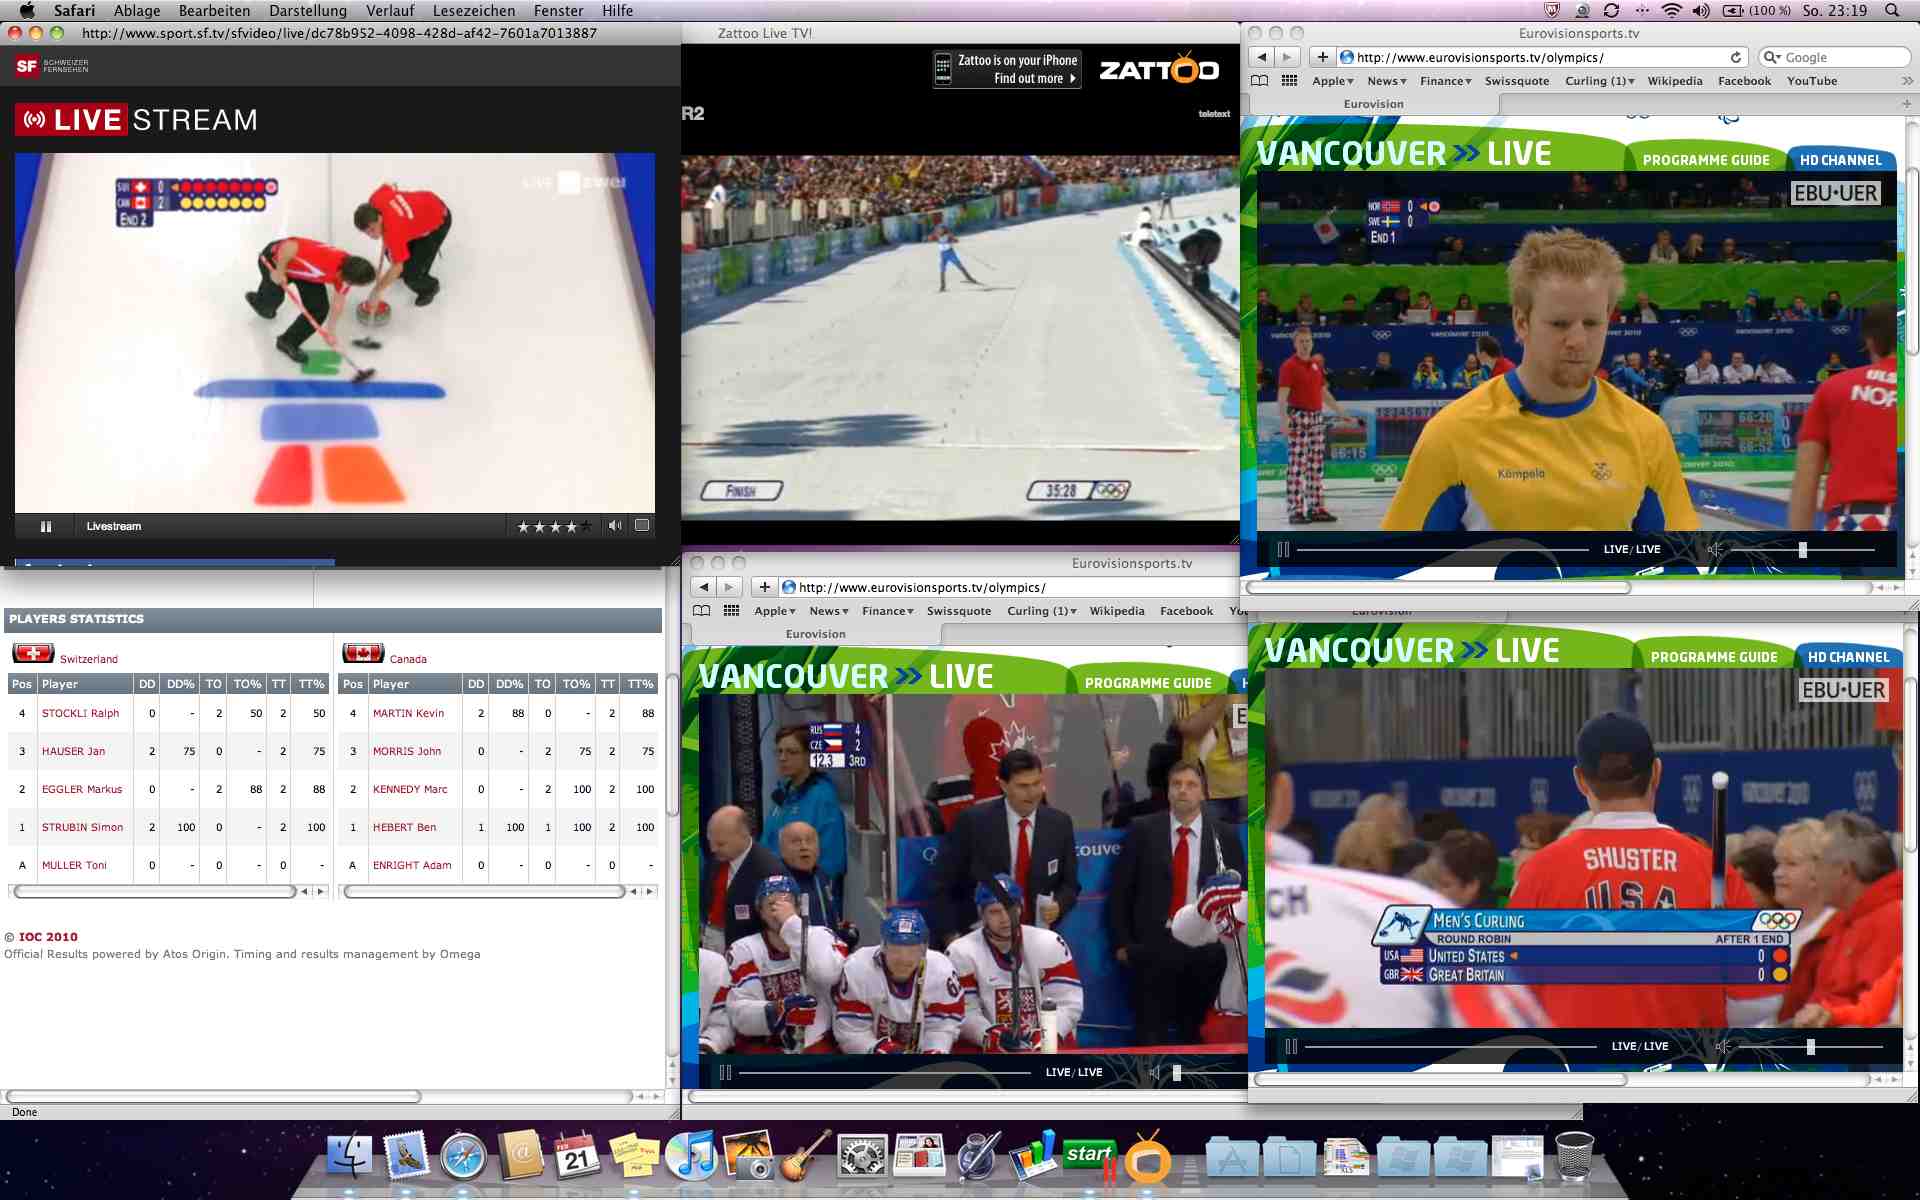Open PROGRAMME GUIDE in bottom-middle hockey player
1920x1200 pixels.
point(1148,683)
